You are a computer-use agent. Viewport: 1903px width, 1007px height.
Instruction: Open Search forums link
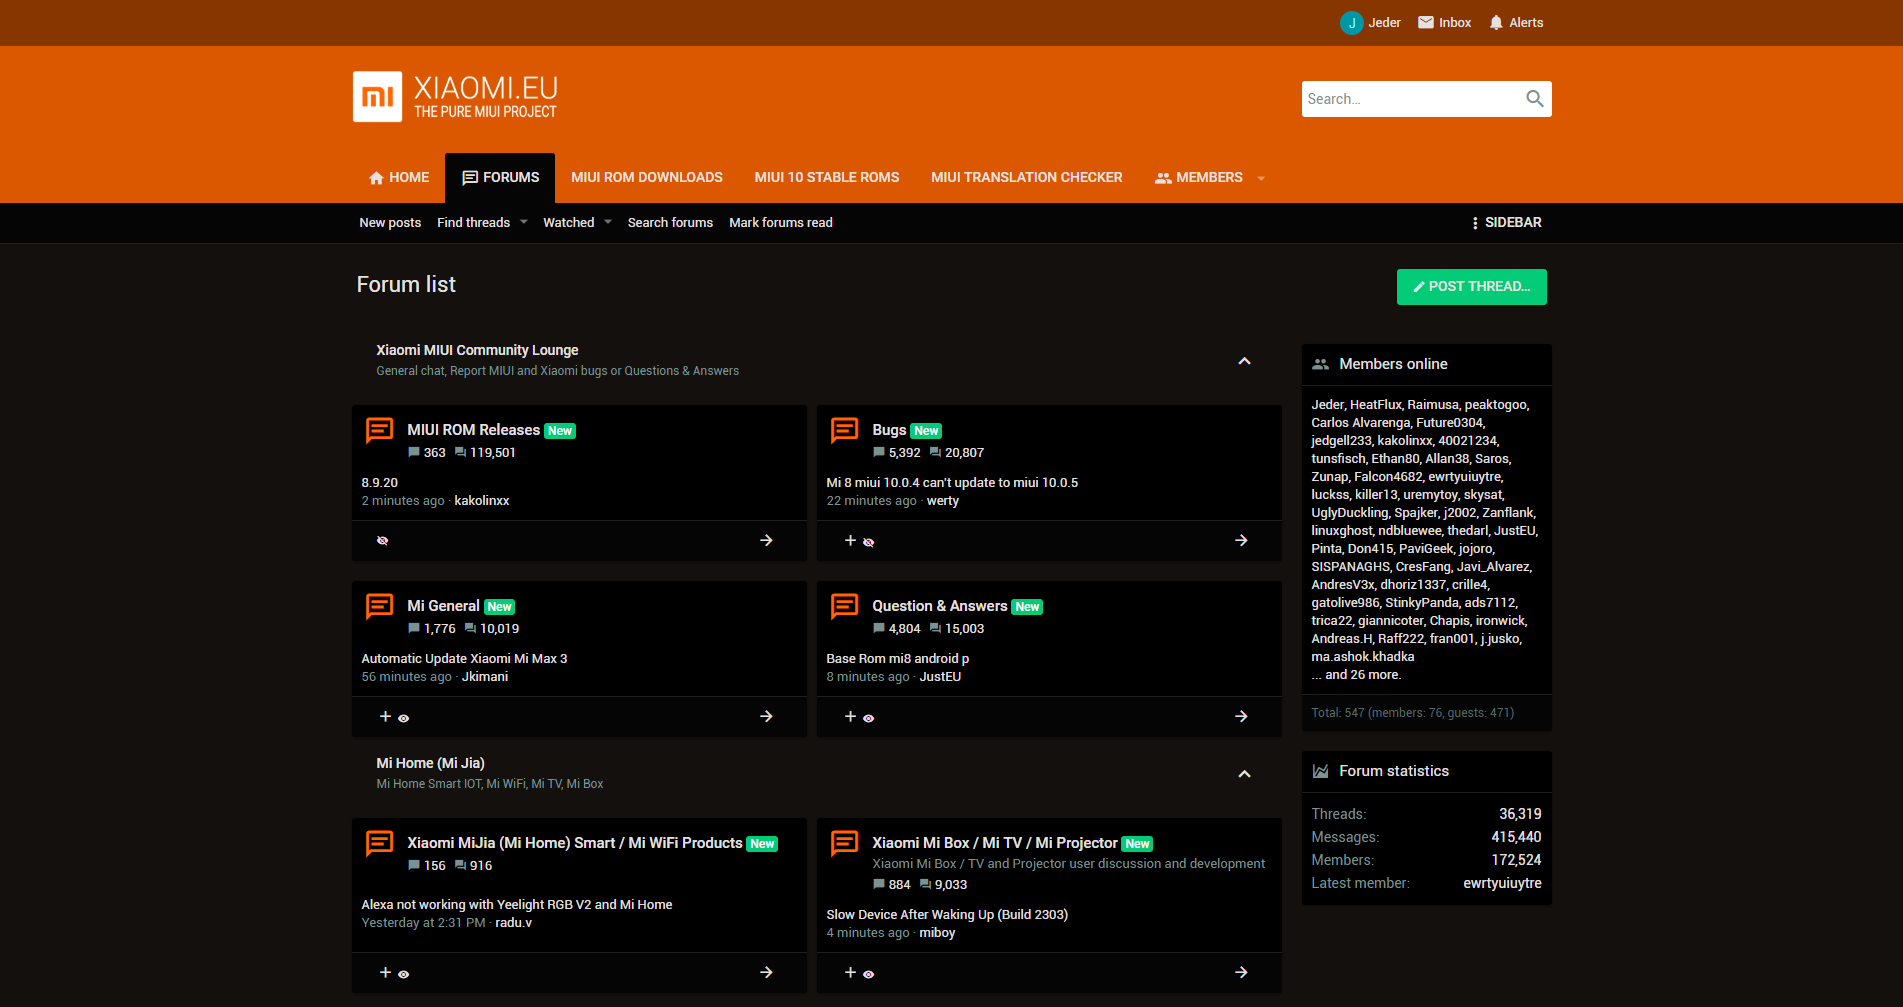point(670,222)
